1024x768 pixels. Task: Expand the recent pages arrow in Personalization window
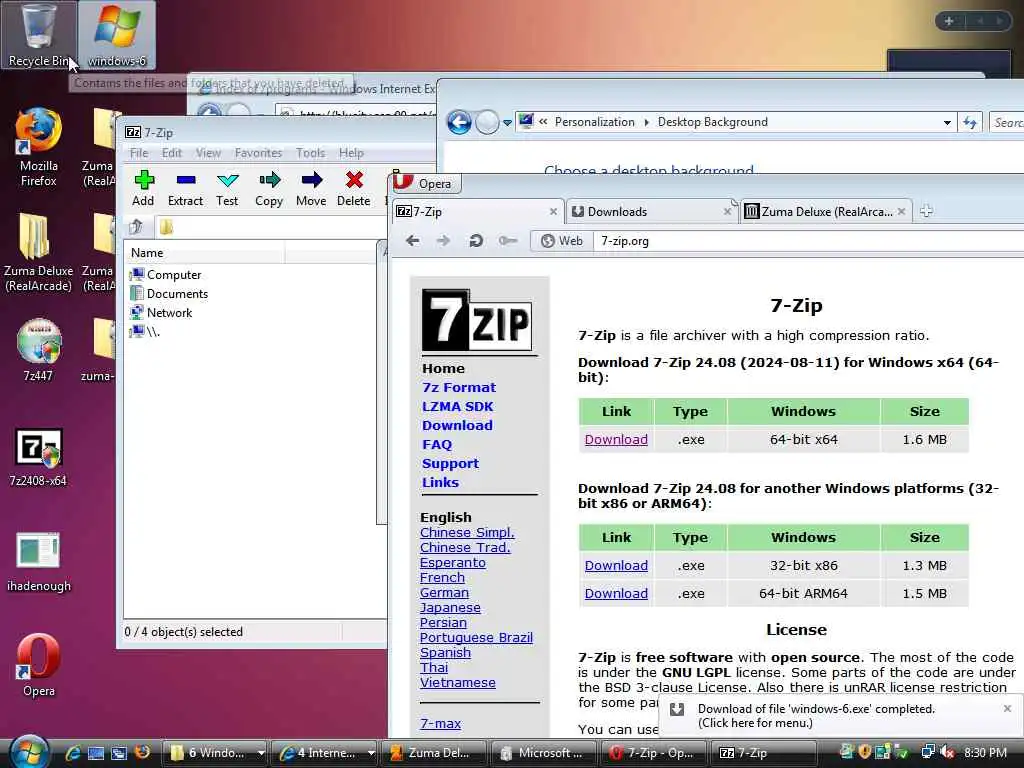(x=507, y=123)
